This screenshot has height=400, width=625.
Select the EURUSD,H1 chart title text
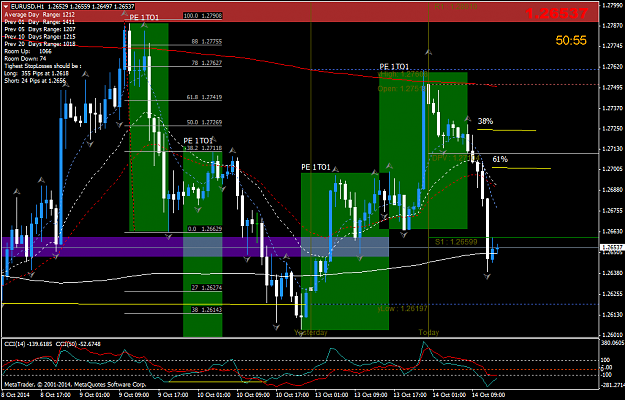27,6
